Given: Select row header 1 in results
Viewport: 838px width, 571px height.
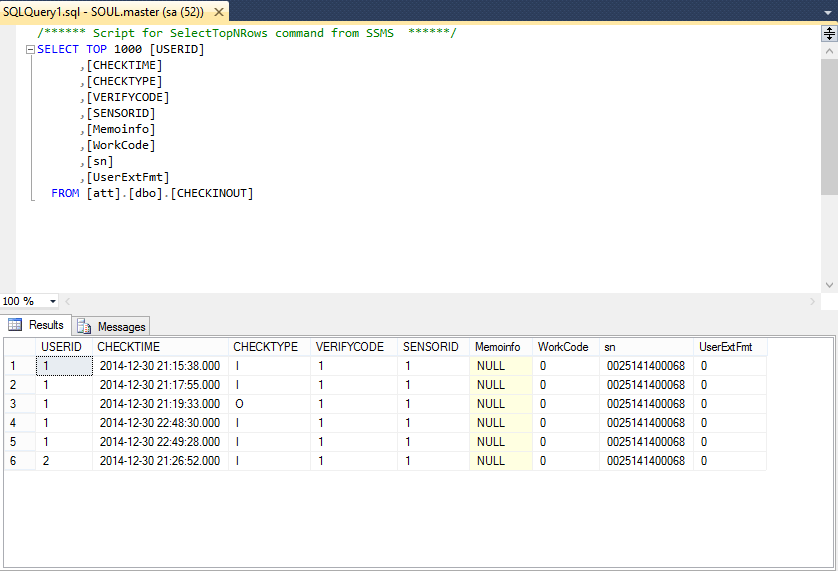Looking at the screenshot, I should (x=20, y=366).
